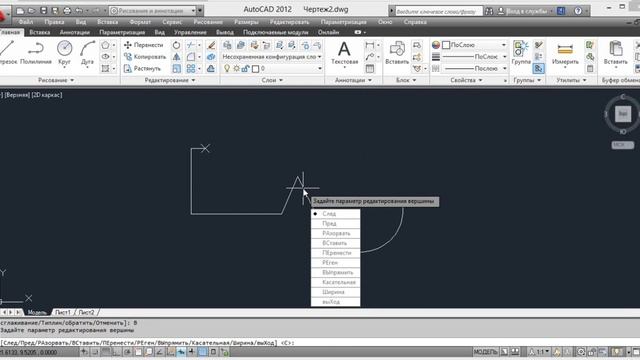Click the Mirror tool icon
This screenshot has width=640, height=360.
[176, 57]
